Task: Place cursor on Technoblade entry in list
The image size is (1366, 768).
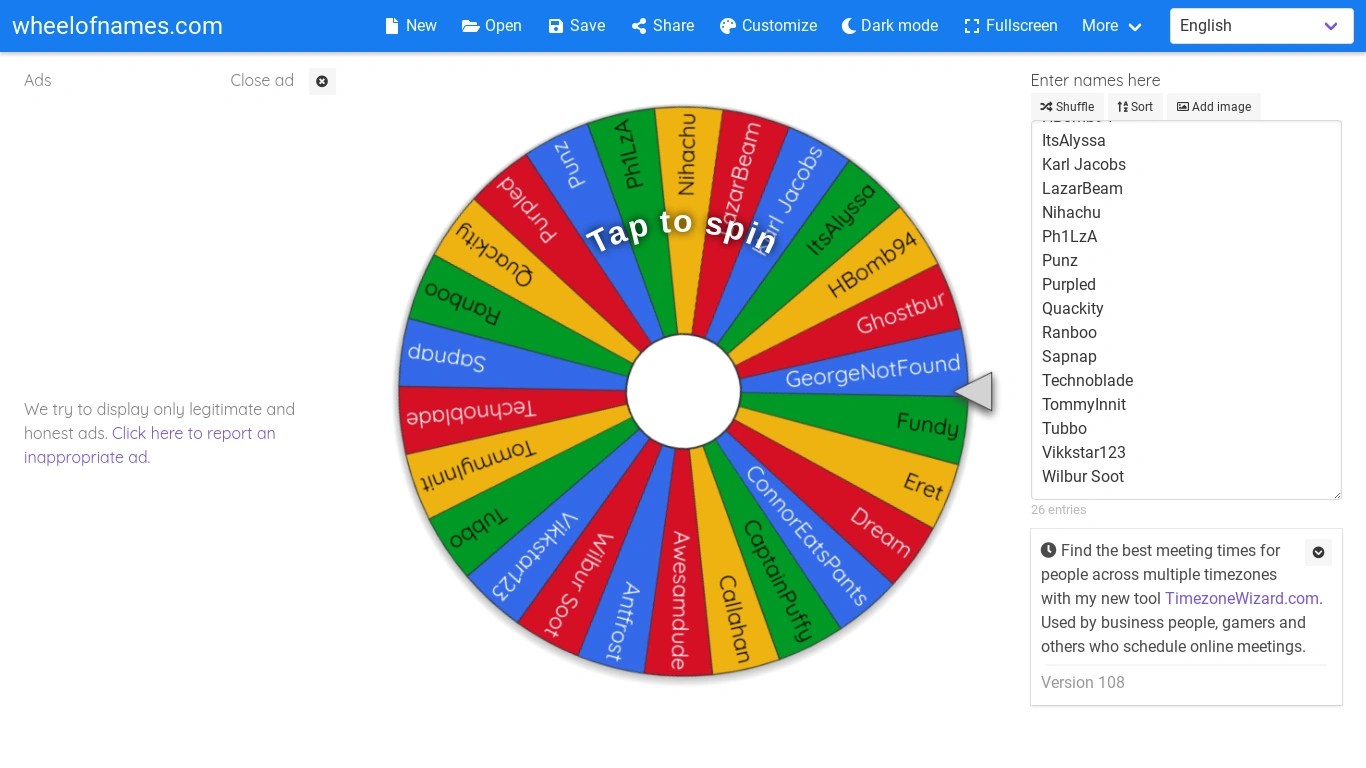Action: click(x=1087, y=380)
